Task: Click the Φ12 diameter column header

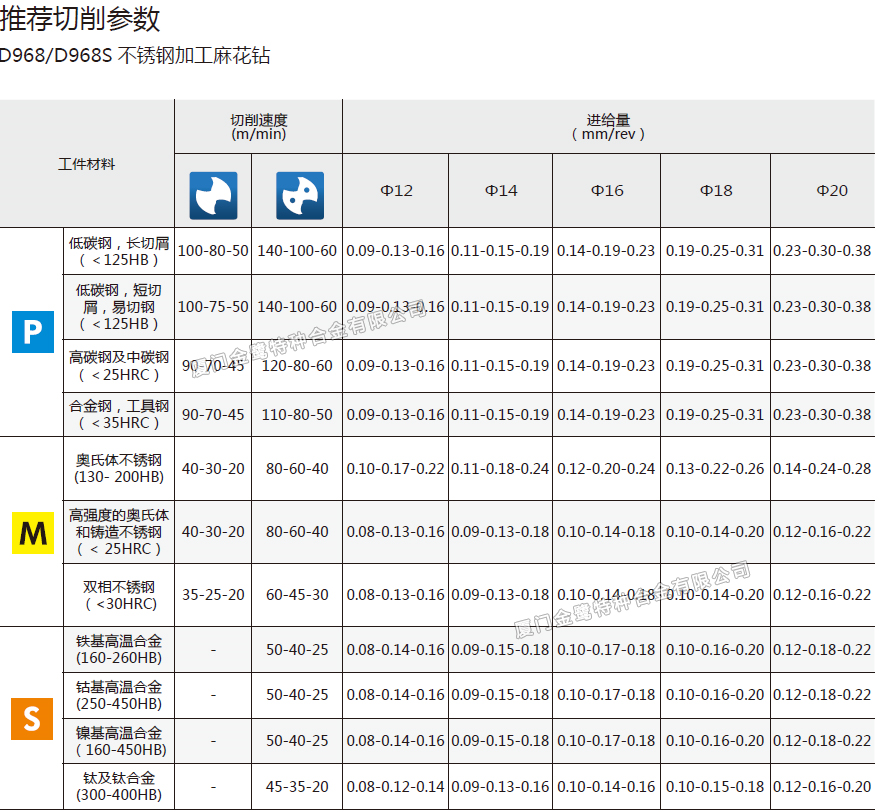Action: pos(396,190)
